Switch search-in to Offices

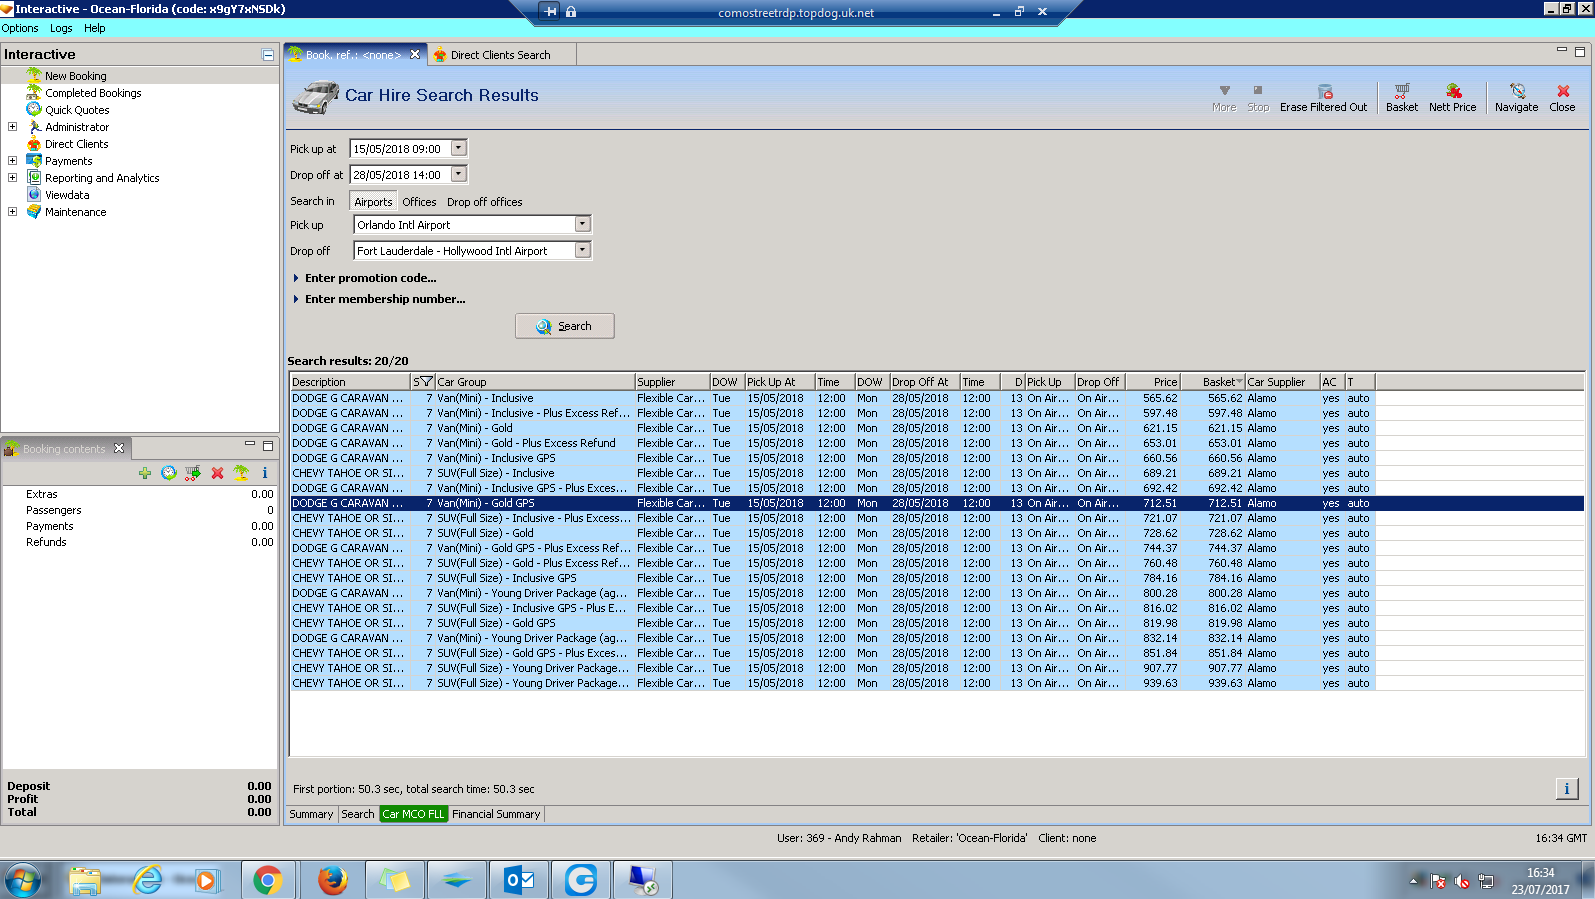pos(419,202)
